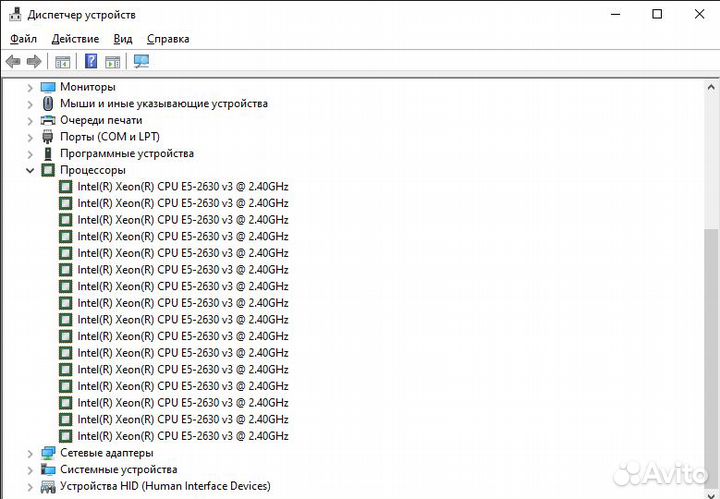
Task: Collapse the Процессоры node
Action: point(30,170)
